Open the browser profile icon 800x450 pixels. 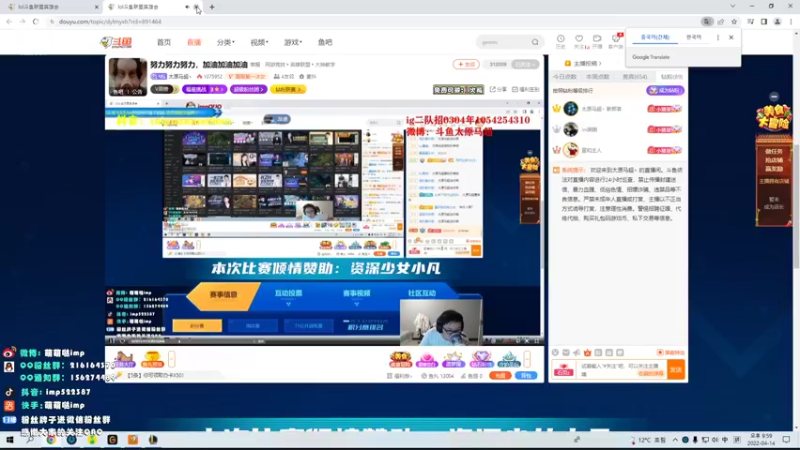coord(777,22)
